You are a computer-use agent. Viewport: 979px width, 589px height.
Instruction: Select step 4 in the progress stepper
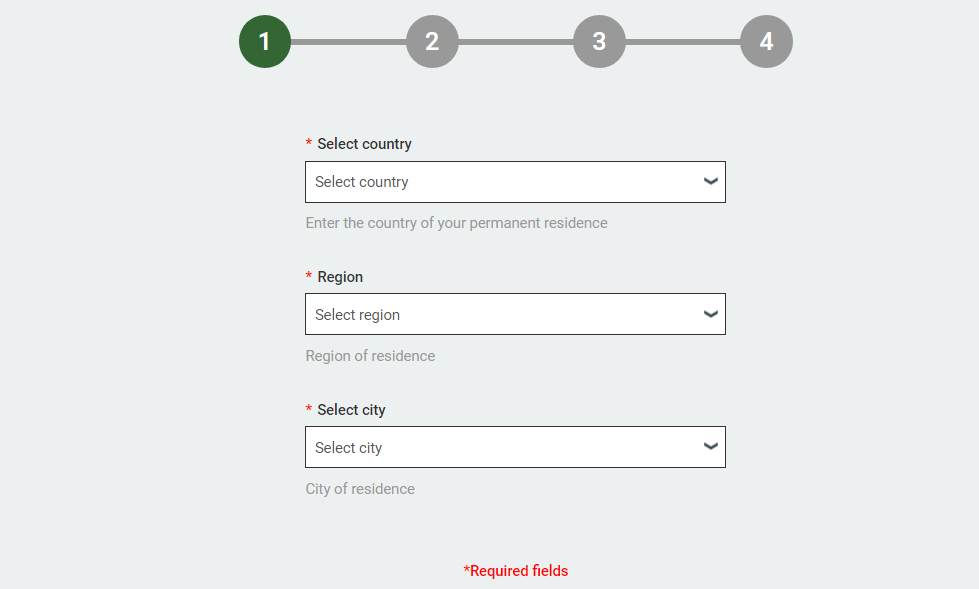tap(766, 42)
